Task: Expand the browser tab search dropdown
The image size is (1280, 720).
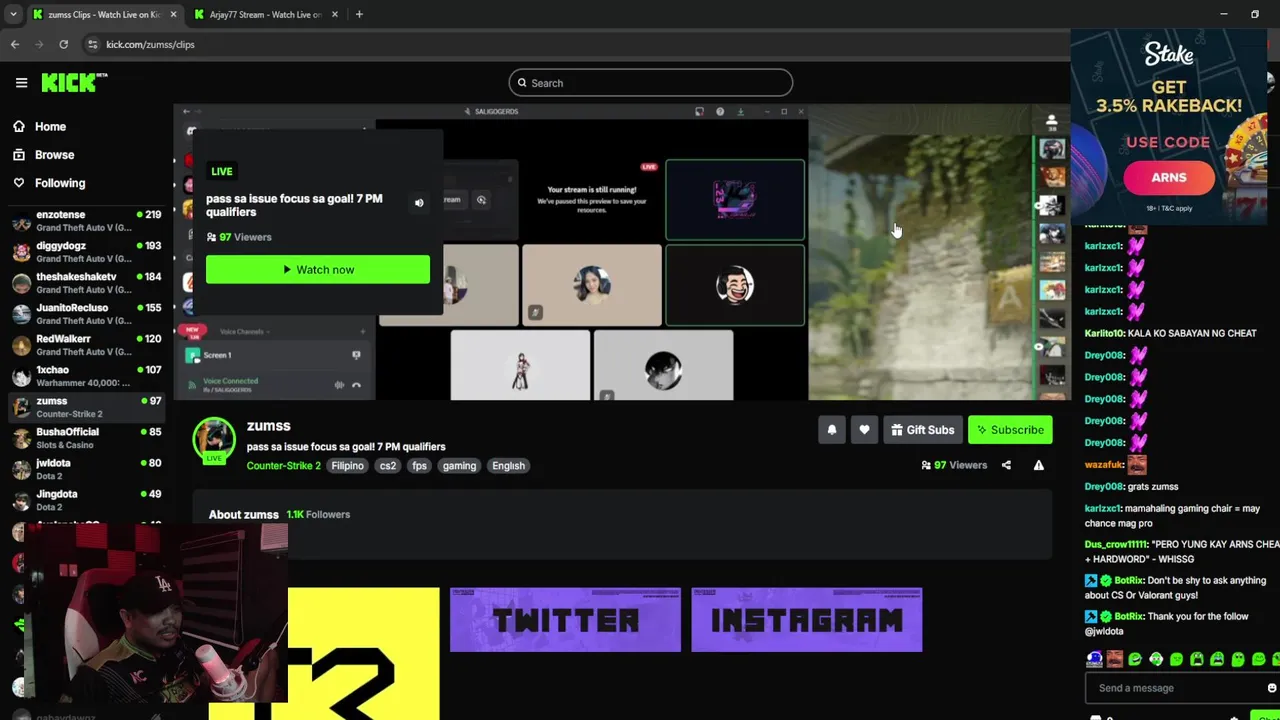Action: point(13,14)
